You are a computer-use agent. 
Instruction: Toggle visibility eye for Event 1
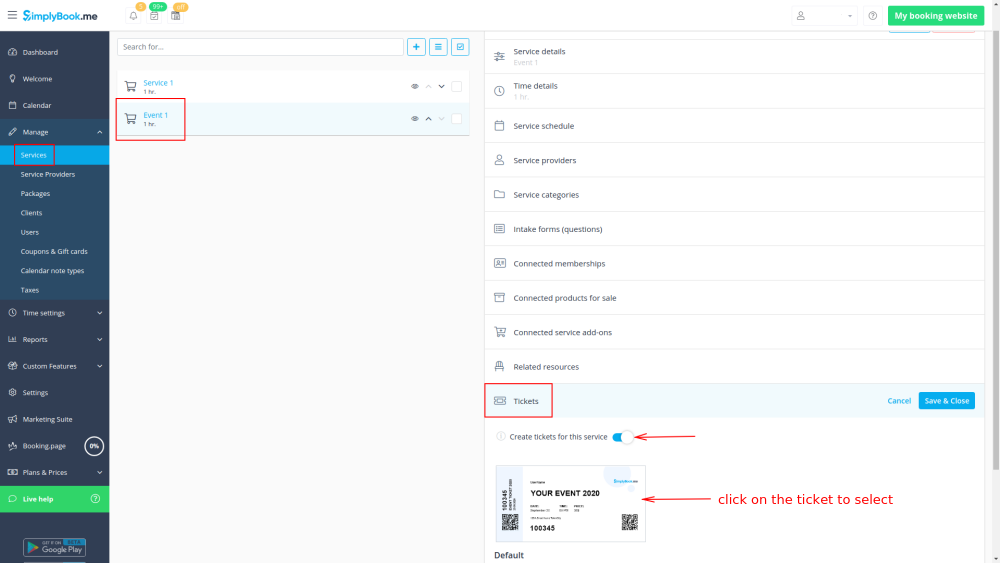tap(415, 119)
